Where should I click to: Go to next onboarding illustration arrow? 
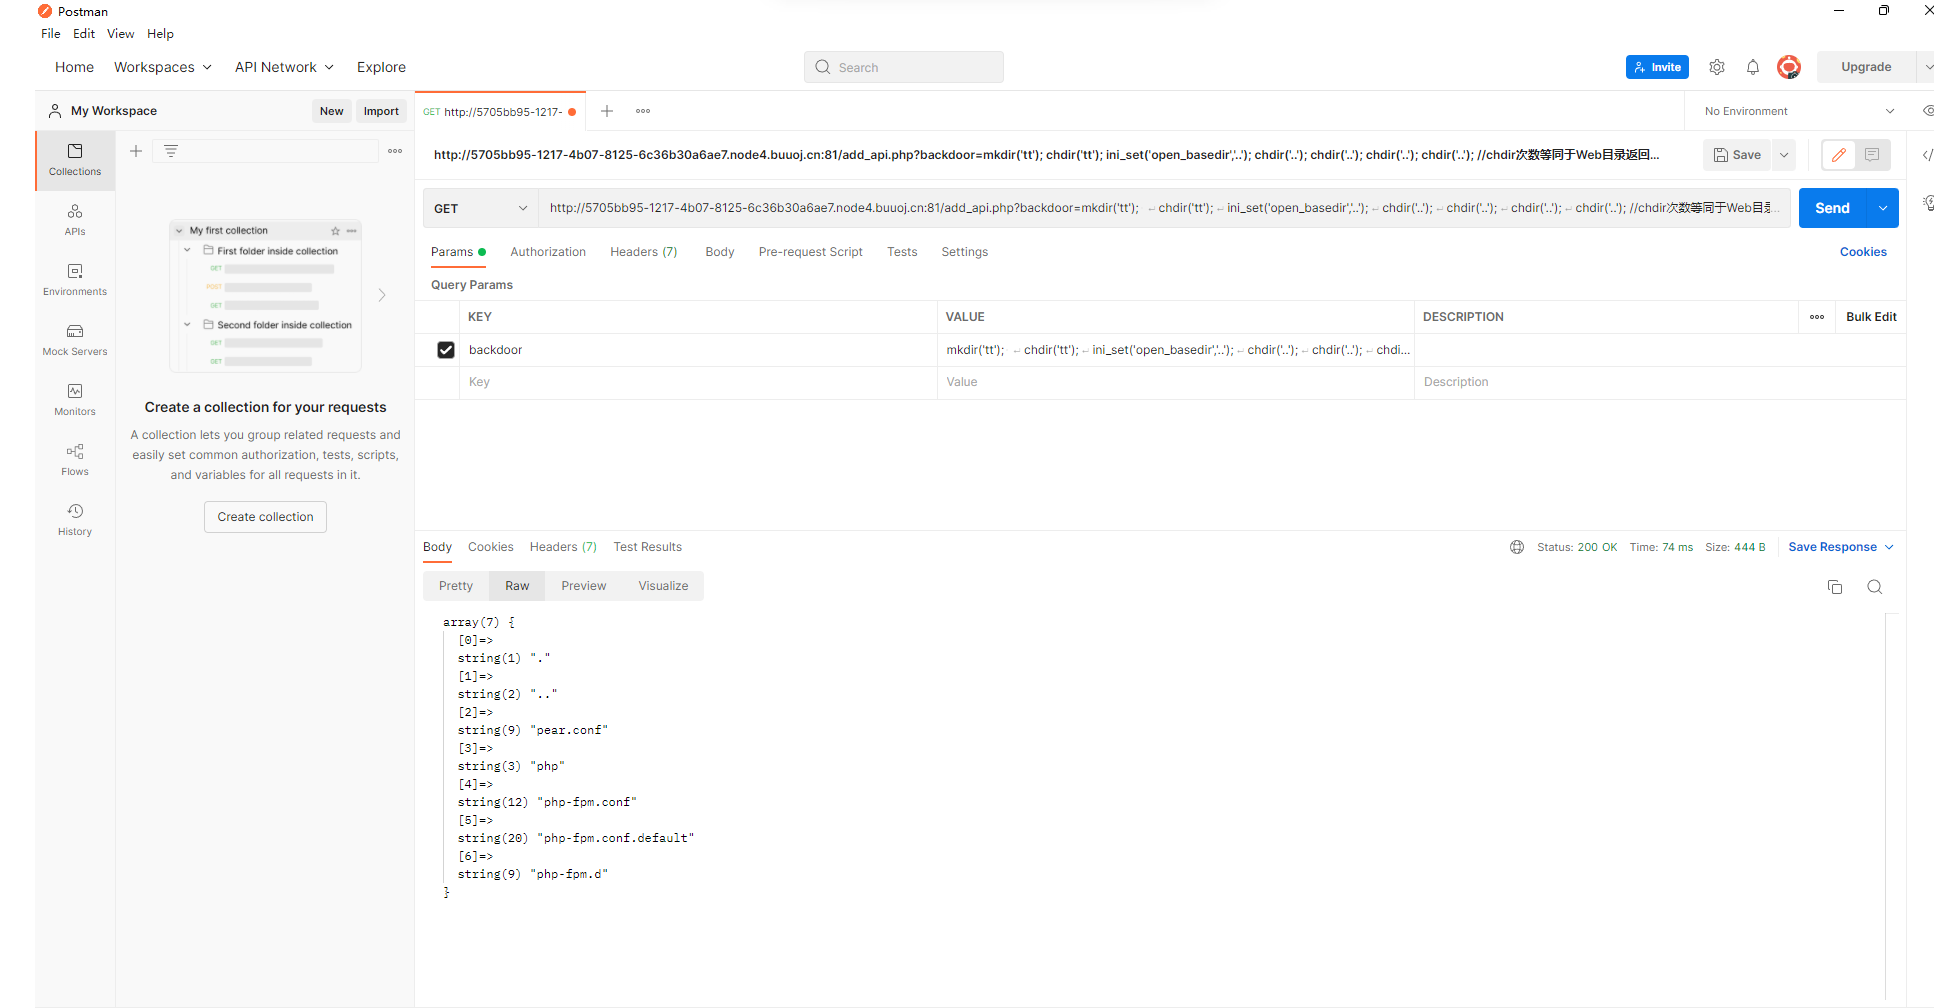(382, 295)
